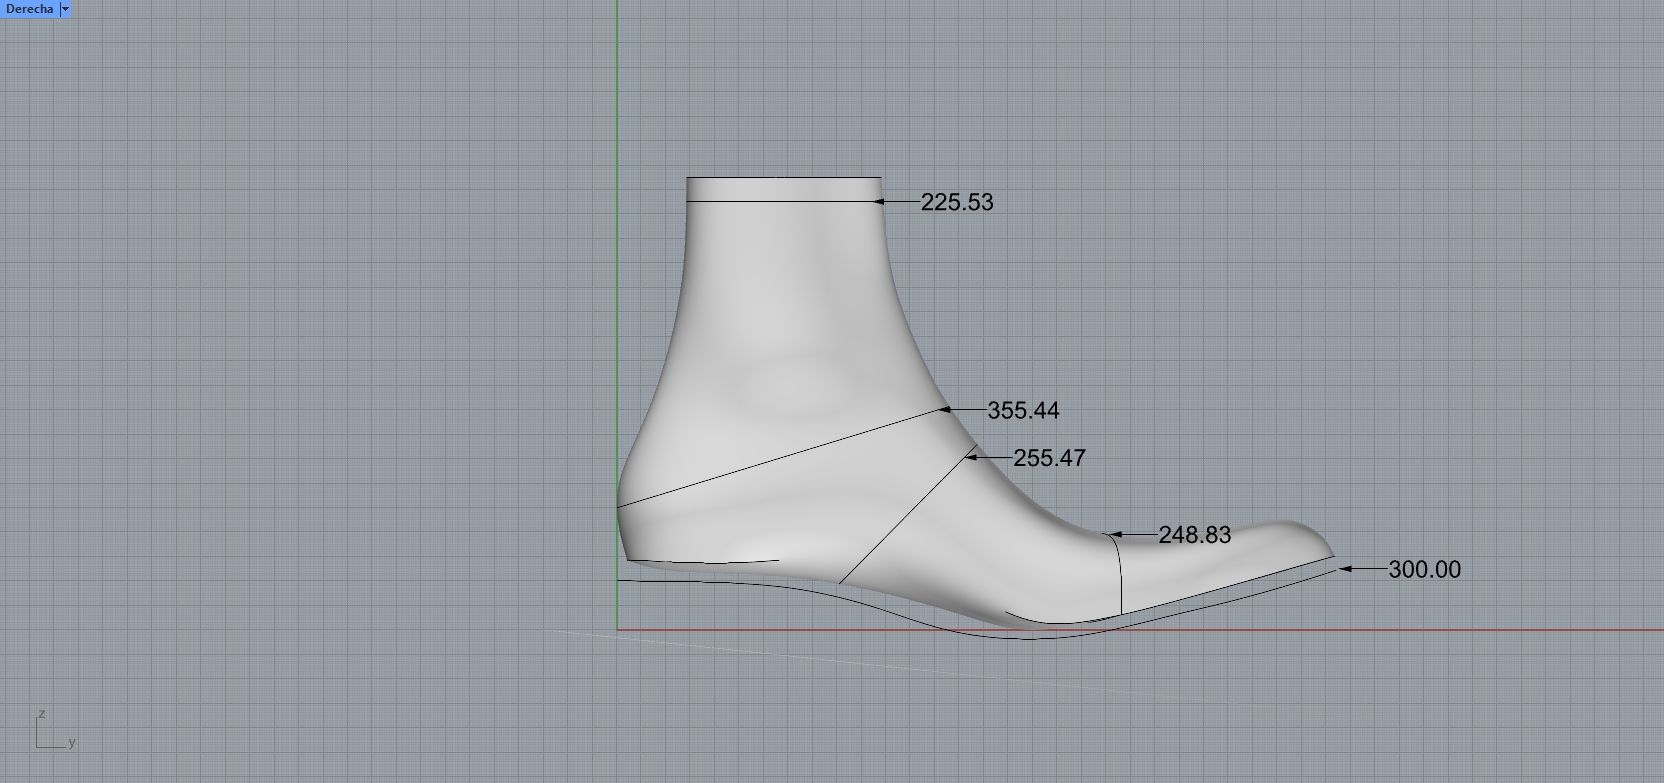Select the 225.53 dimension text
This screenshot has height=783, width=1664.
[956, 202]
